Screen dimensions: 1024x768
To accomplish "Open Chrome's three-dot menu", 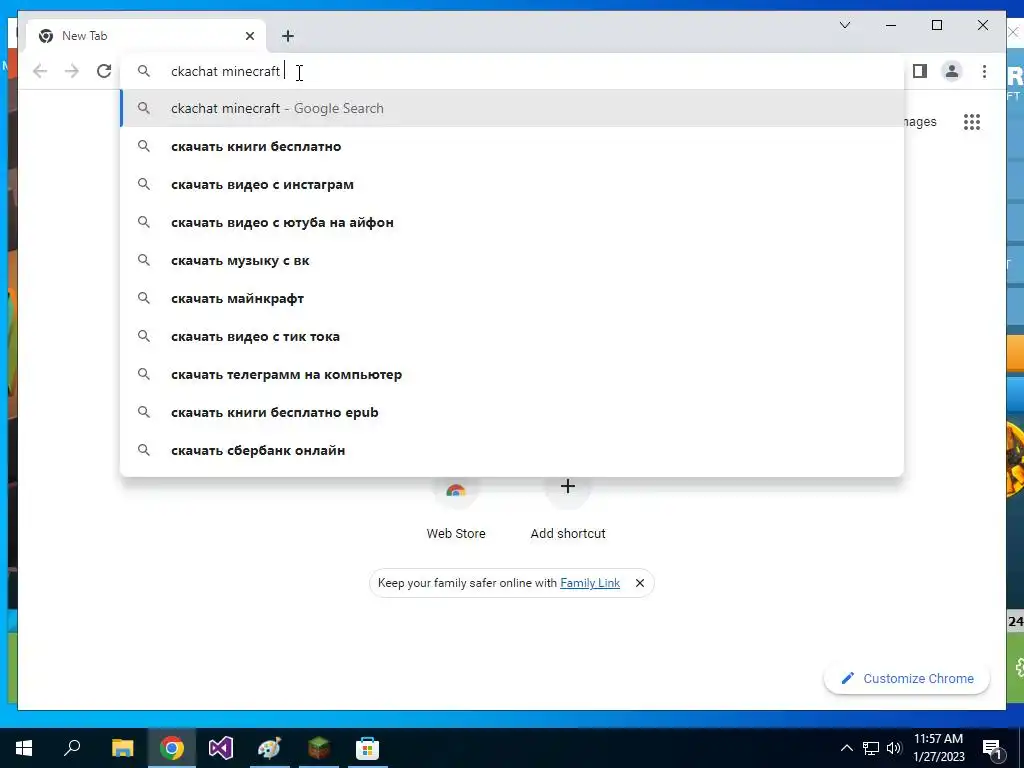I will pos(984,71).
